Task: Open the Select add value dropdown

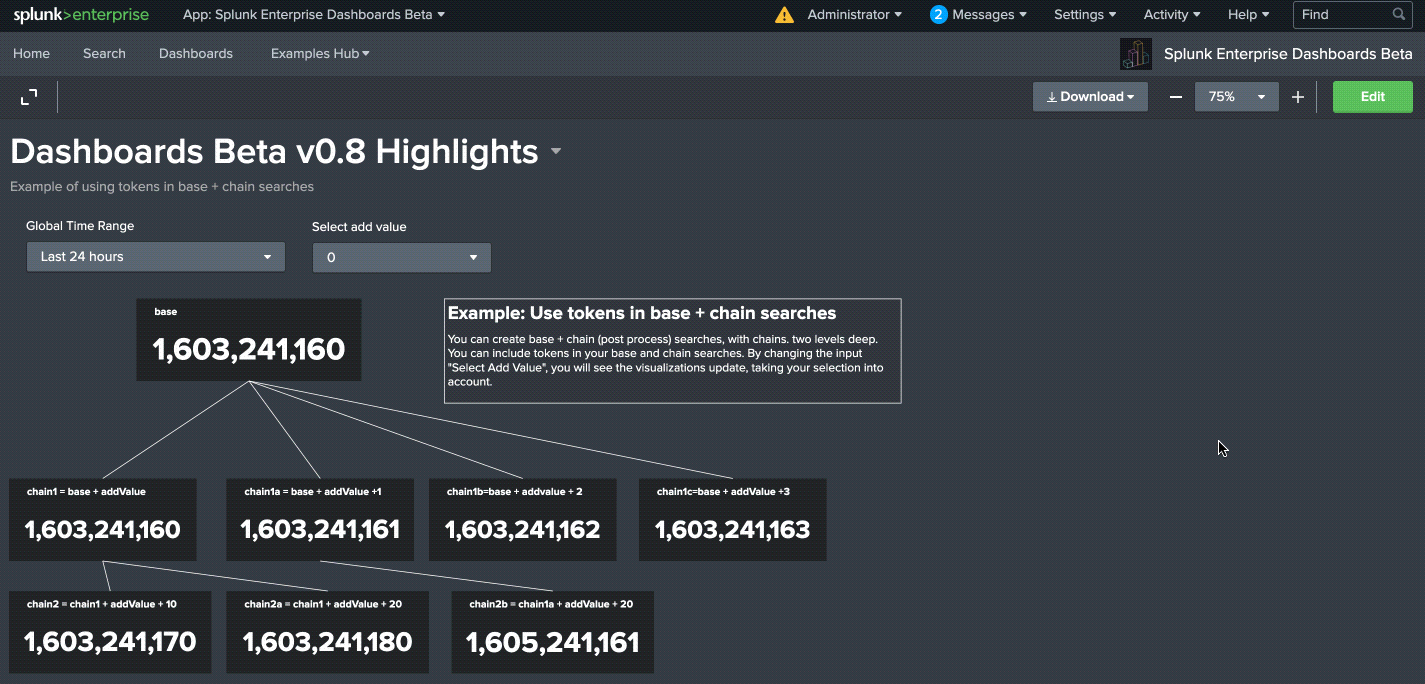Action: tap(400, 257)
